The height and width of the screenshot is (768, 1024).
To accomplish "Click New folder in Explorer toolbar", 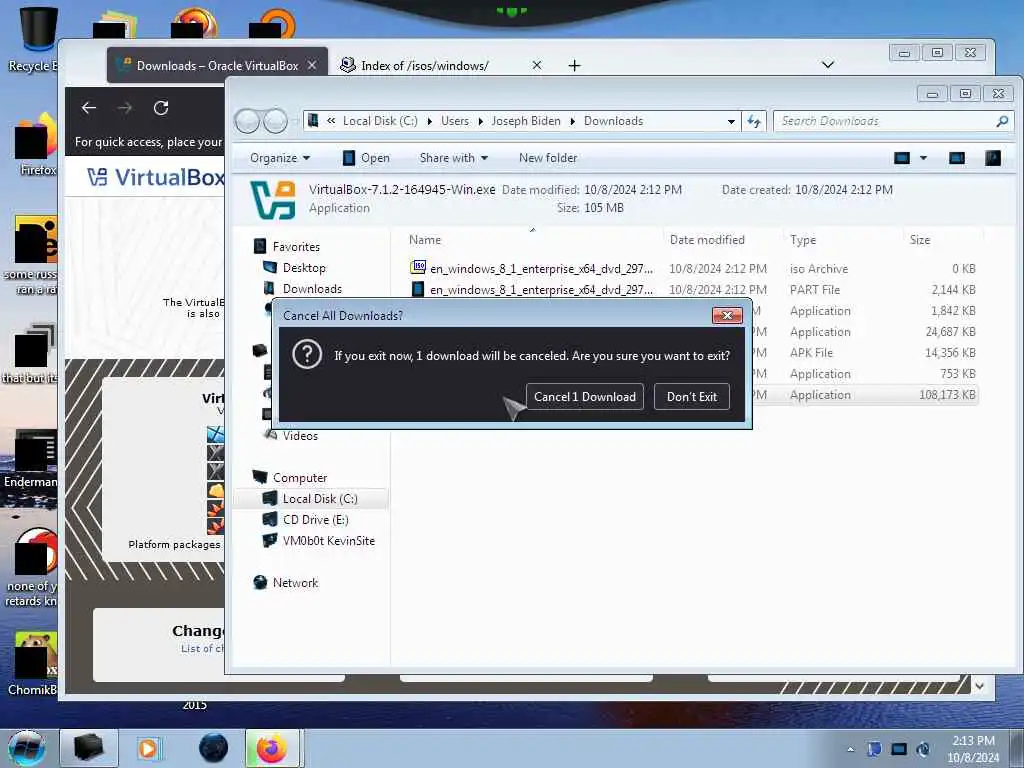I will point(548,158).
